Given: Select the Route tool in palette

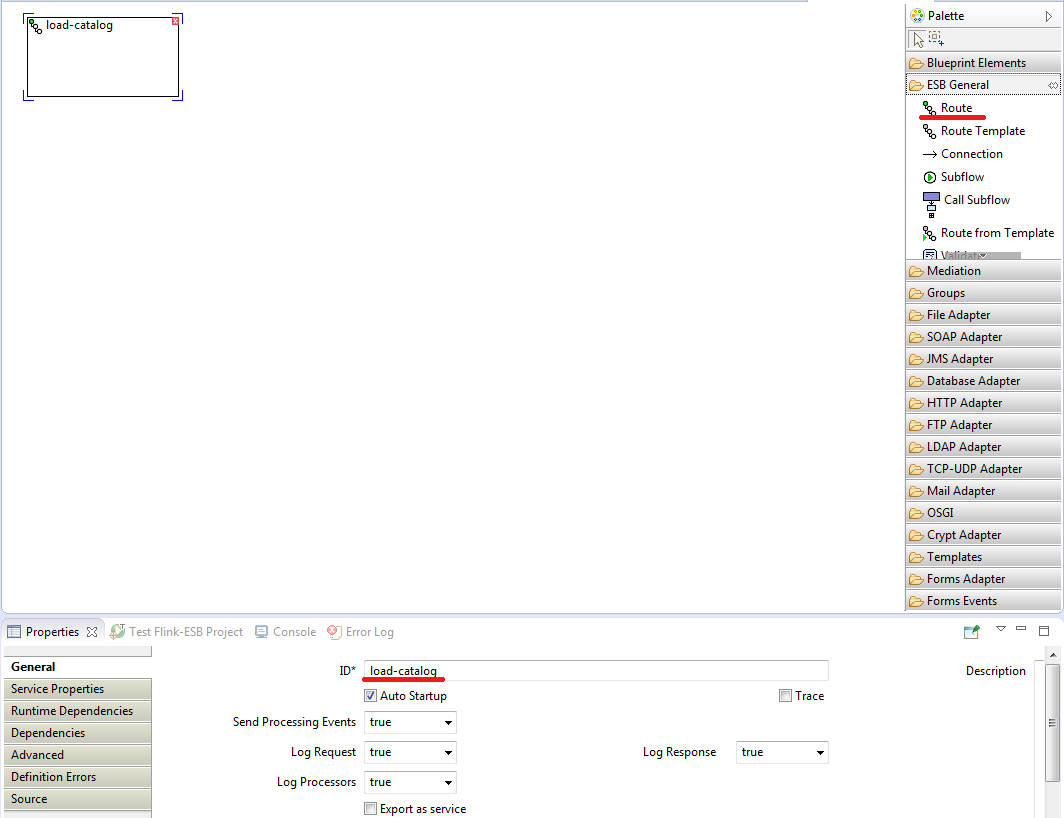Looking at the screenshot, I should click(x=955, y=108).
